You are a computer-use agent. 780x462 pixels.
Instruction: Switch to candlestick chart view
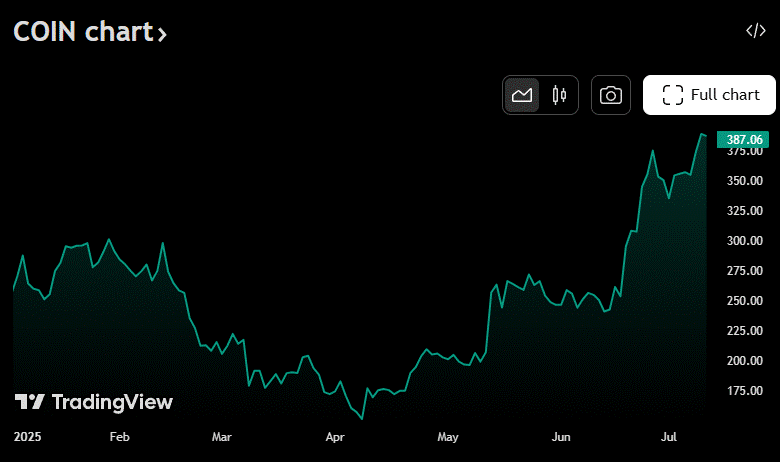click(x=559, y=95)
